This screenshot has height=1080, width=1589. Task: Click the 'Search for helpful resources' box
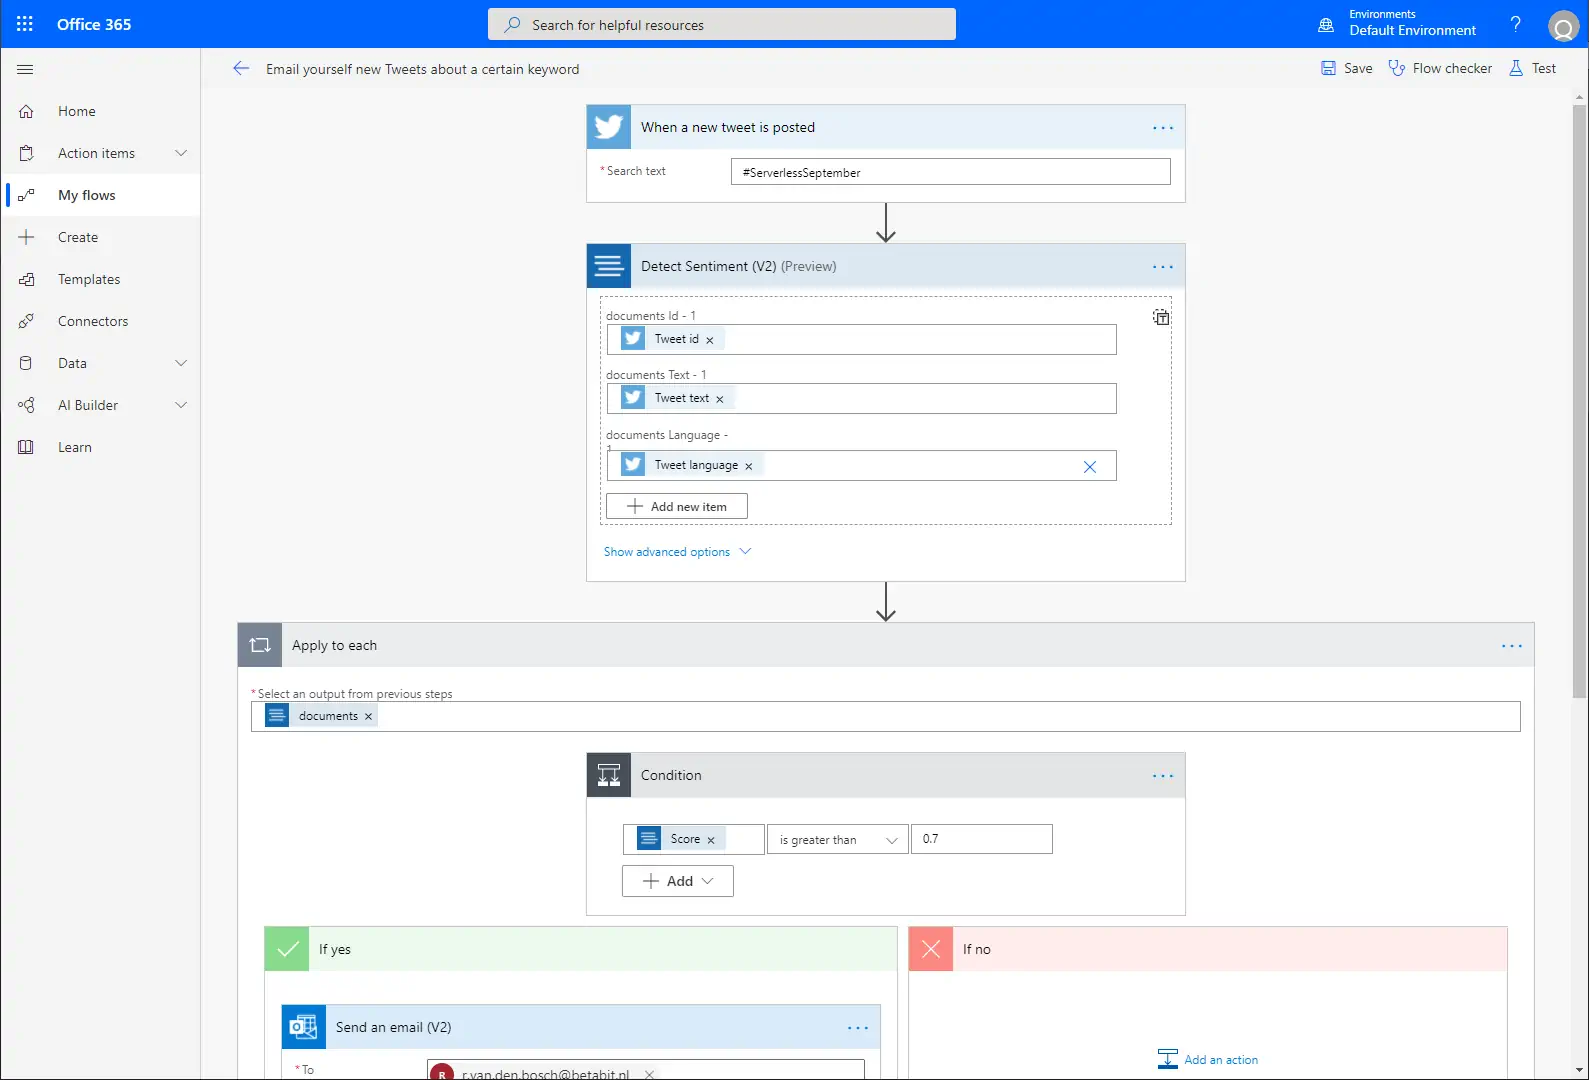[x=722, y=24]
